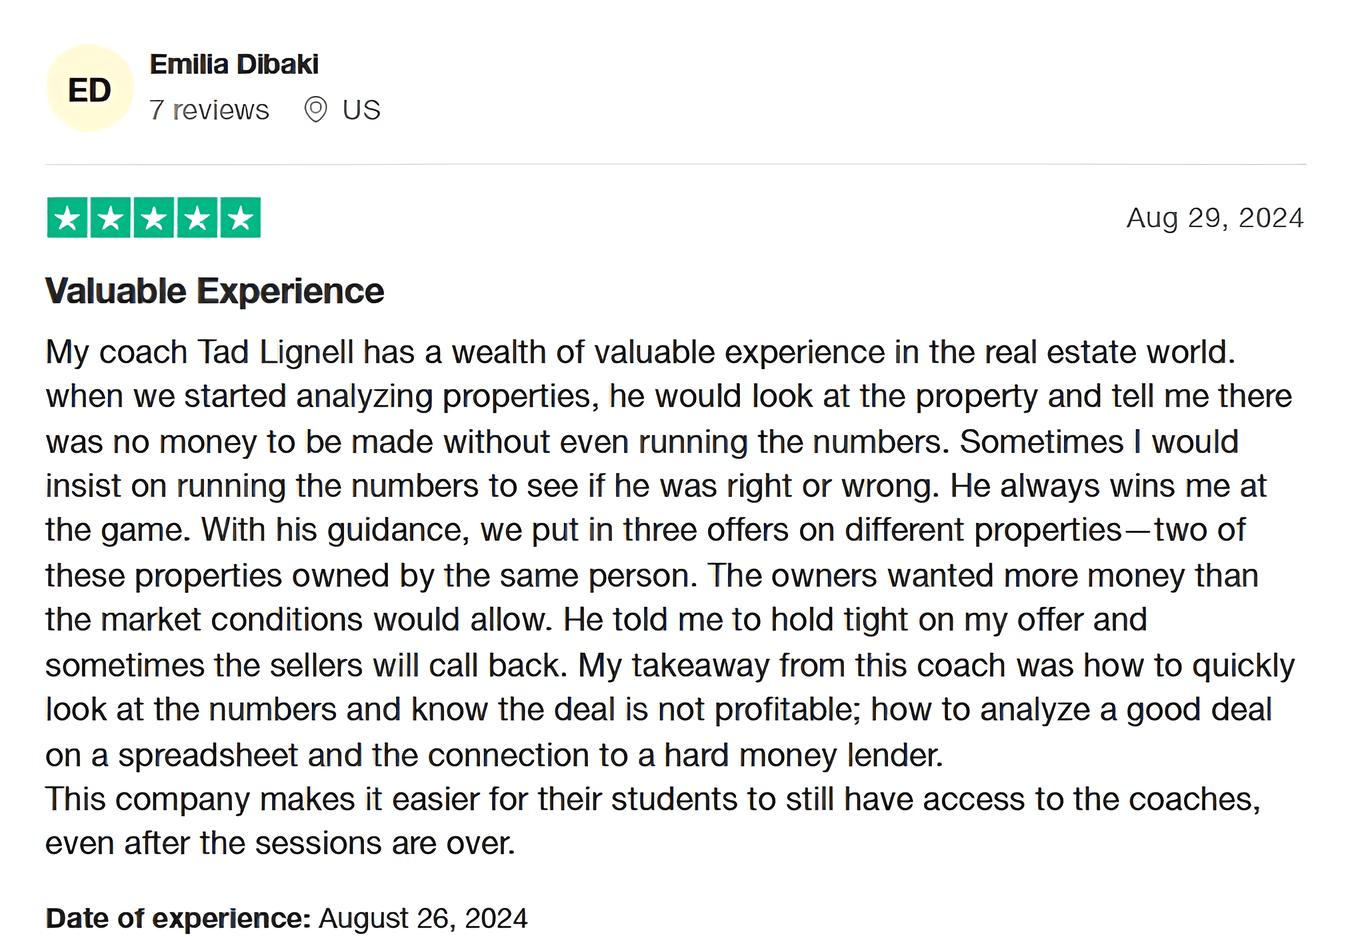Viewport: 1352px width, 952px height.
Task: Select the US country label
Action: (361, 110)
